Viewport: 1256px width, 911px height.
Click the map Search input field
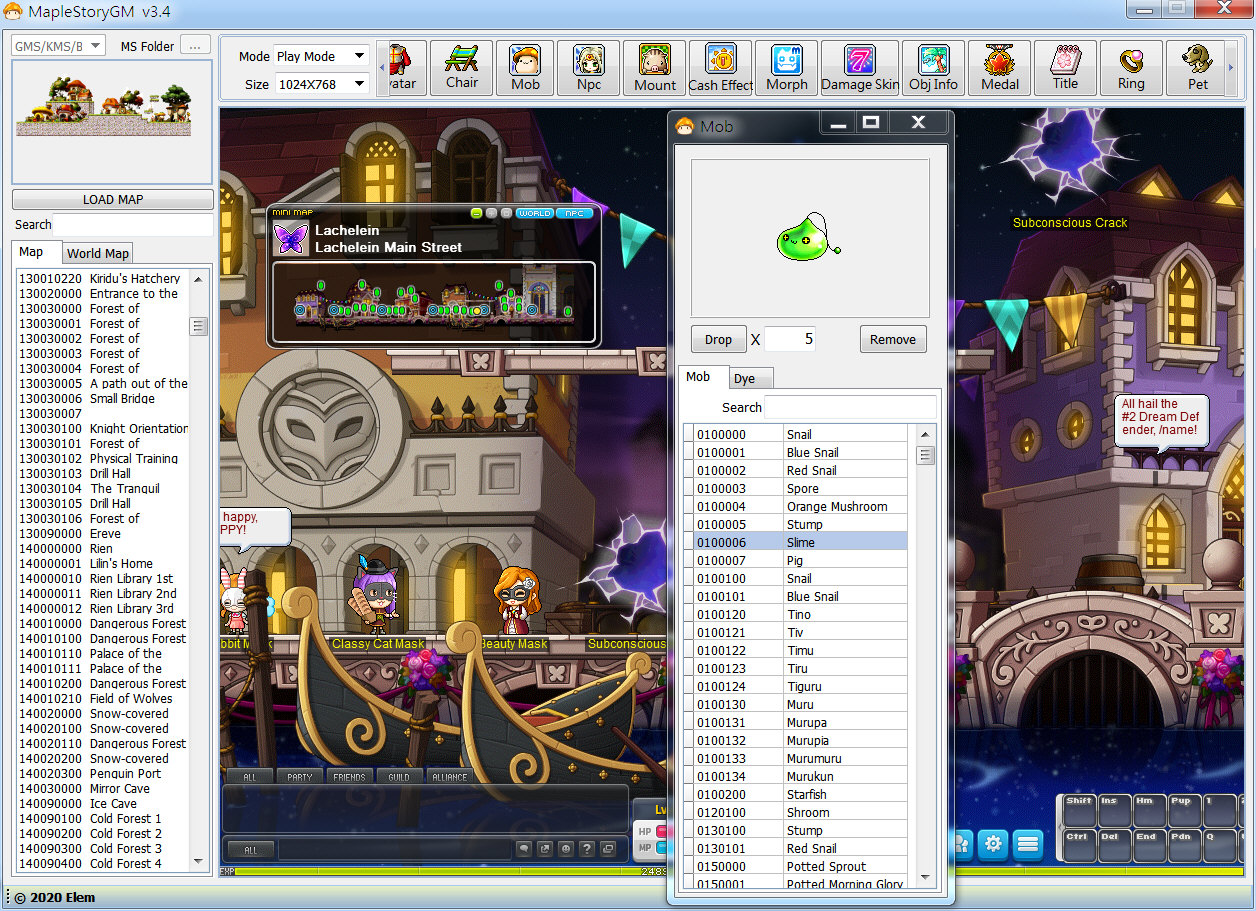pos(133,225)
